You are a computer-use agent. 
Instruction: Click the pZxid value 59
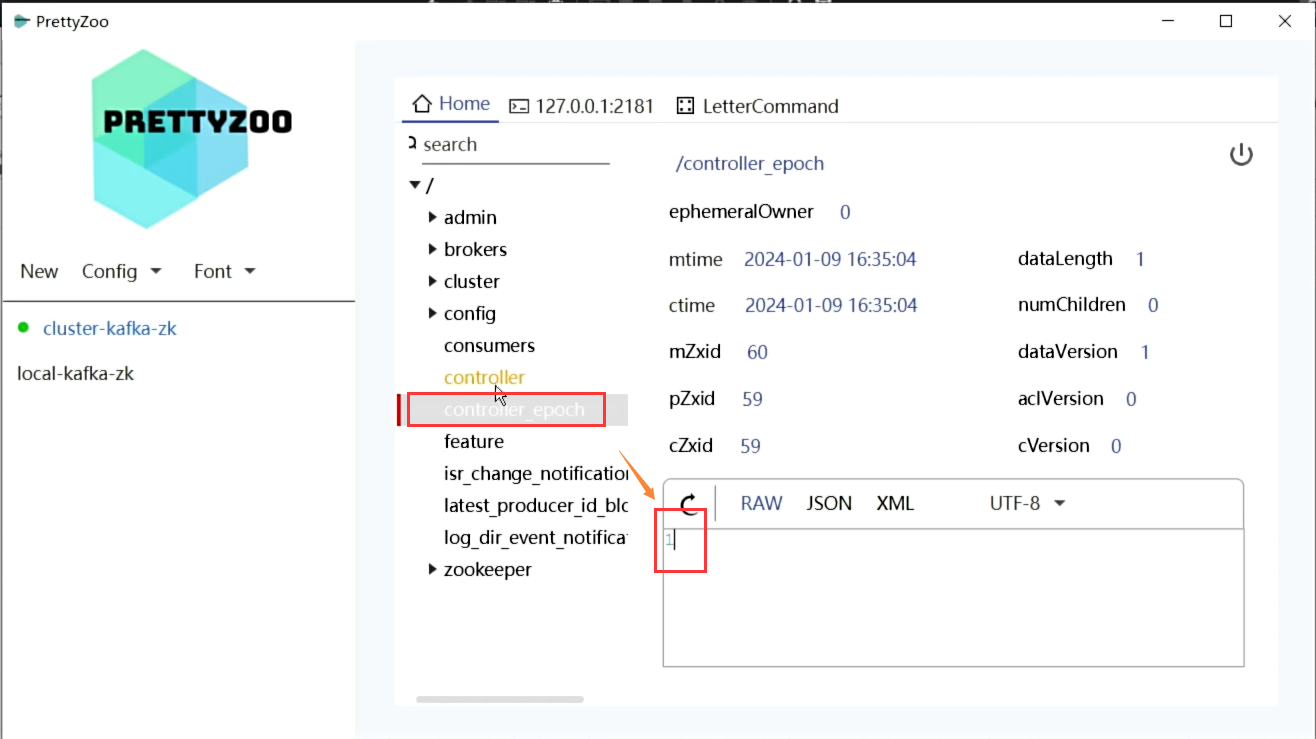(752, 399)
